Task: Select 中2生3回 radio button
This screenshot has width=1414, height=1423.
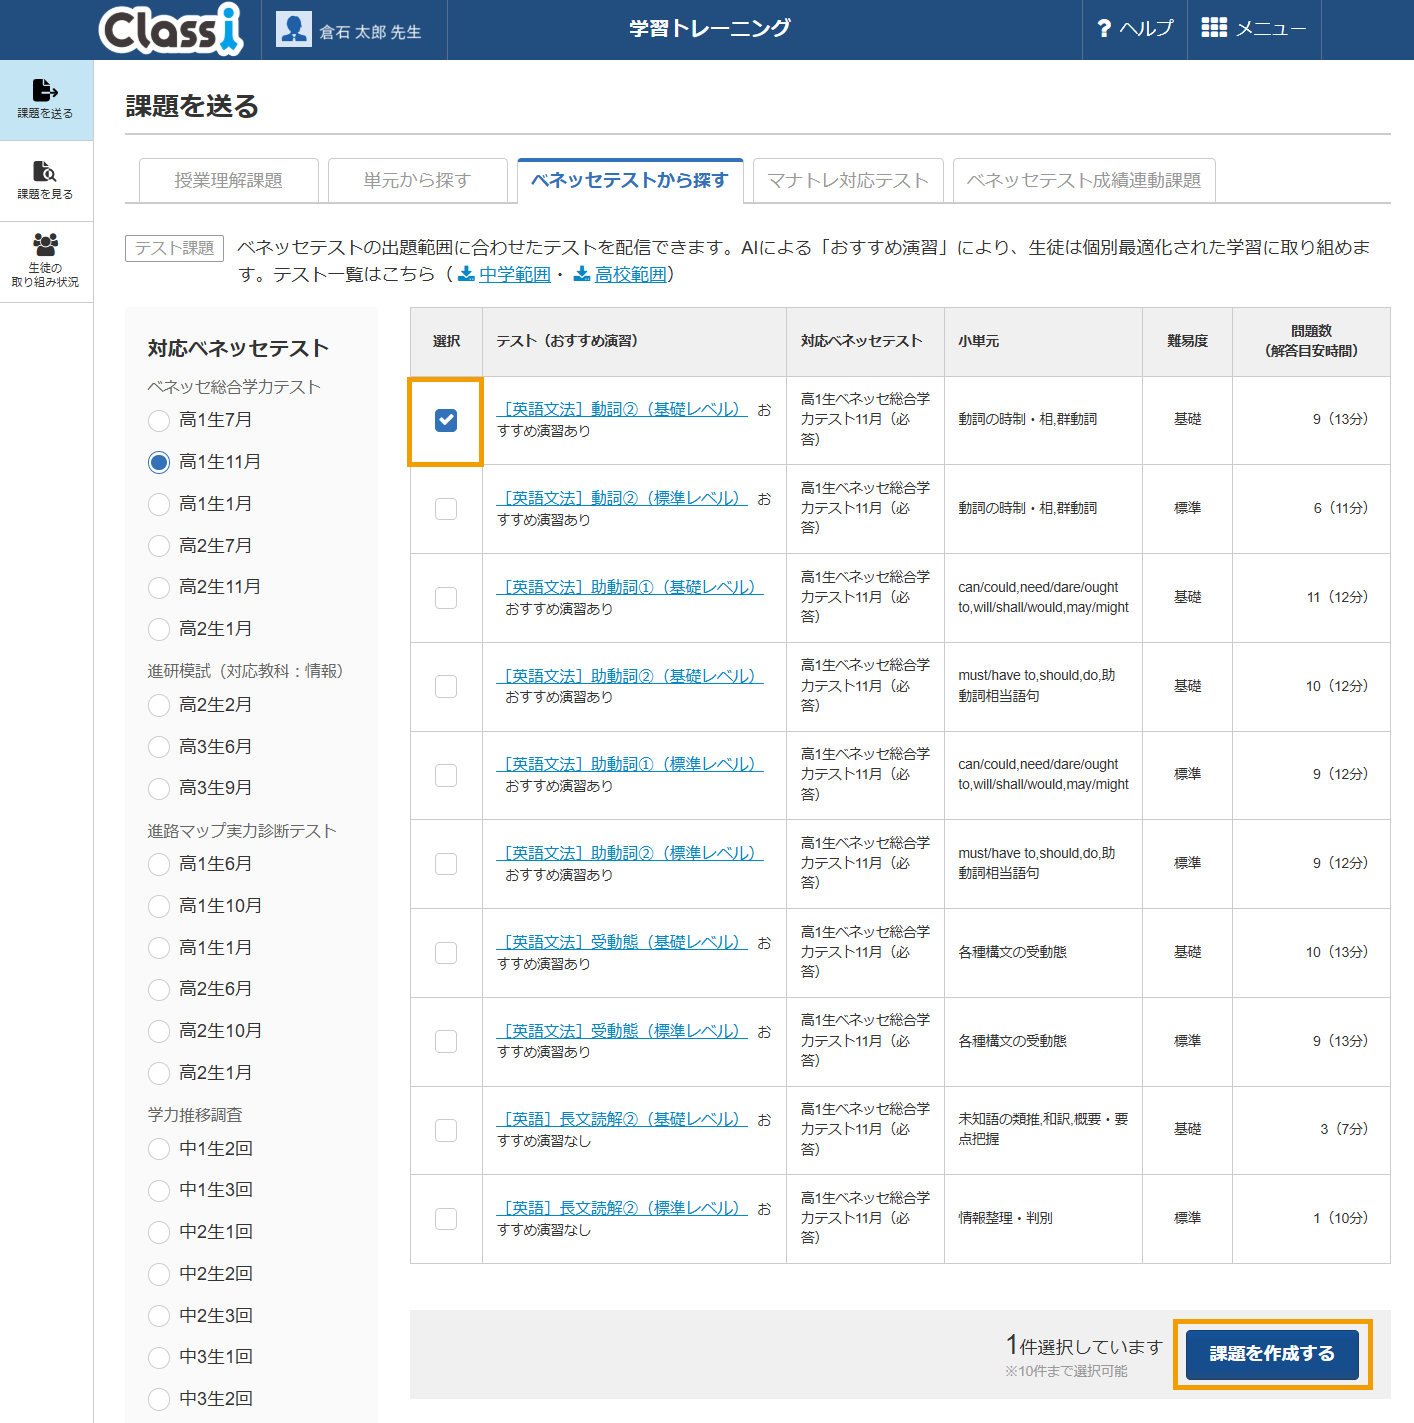Action: pyautogui.click(x=159, y=1317)
